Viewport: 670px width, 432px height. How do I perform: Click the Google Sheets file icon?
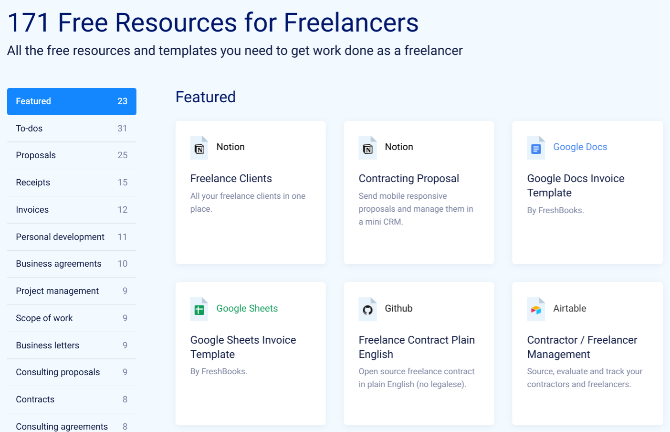[199, 309]
